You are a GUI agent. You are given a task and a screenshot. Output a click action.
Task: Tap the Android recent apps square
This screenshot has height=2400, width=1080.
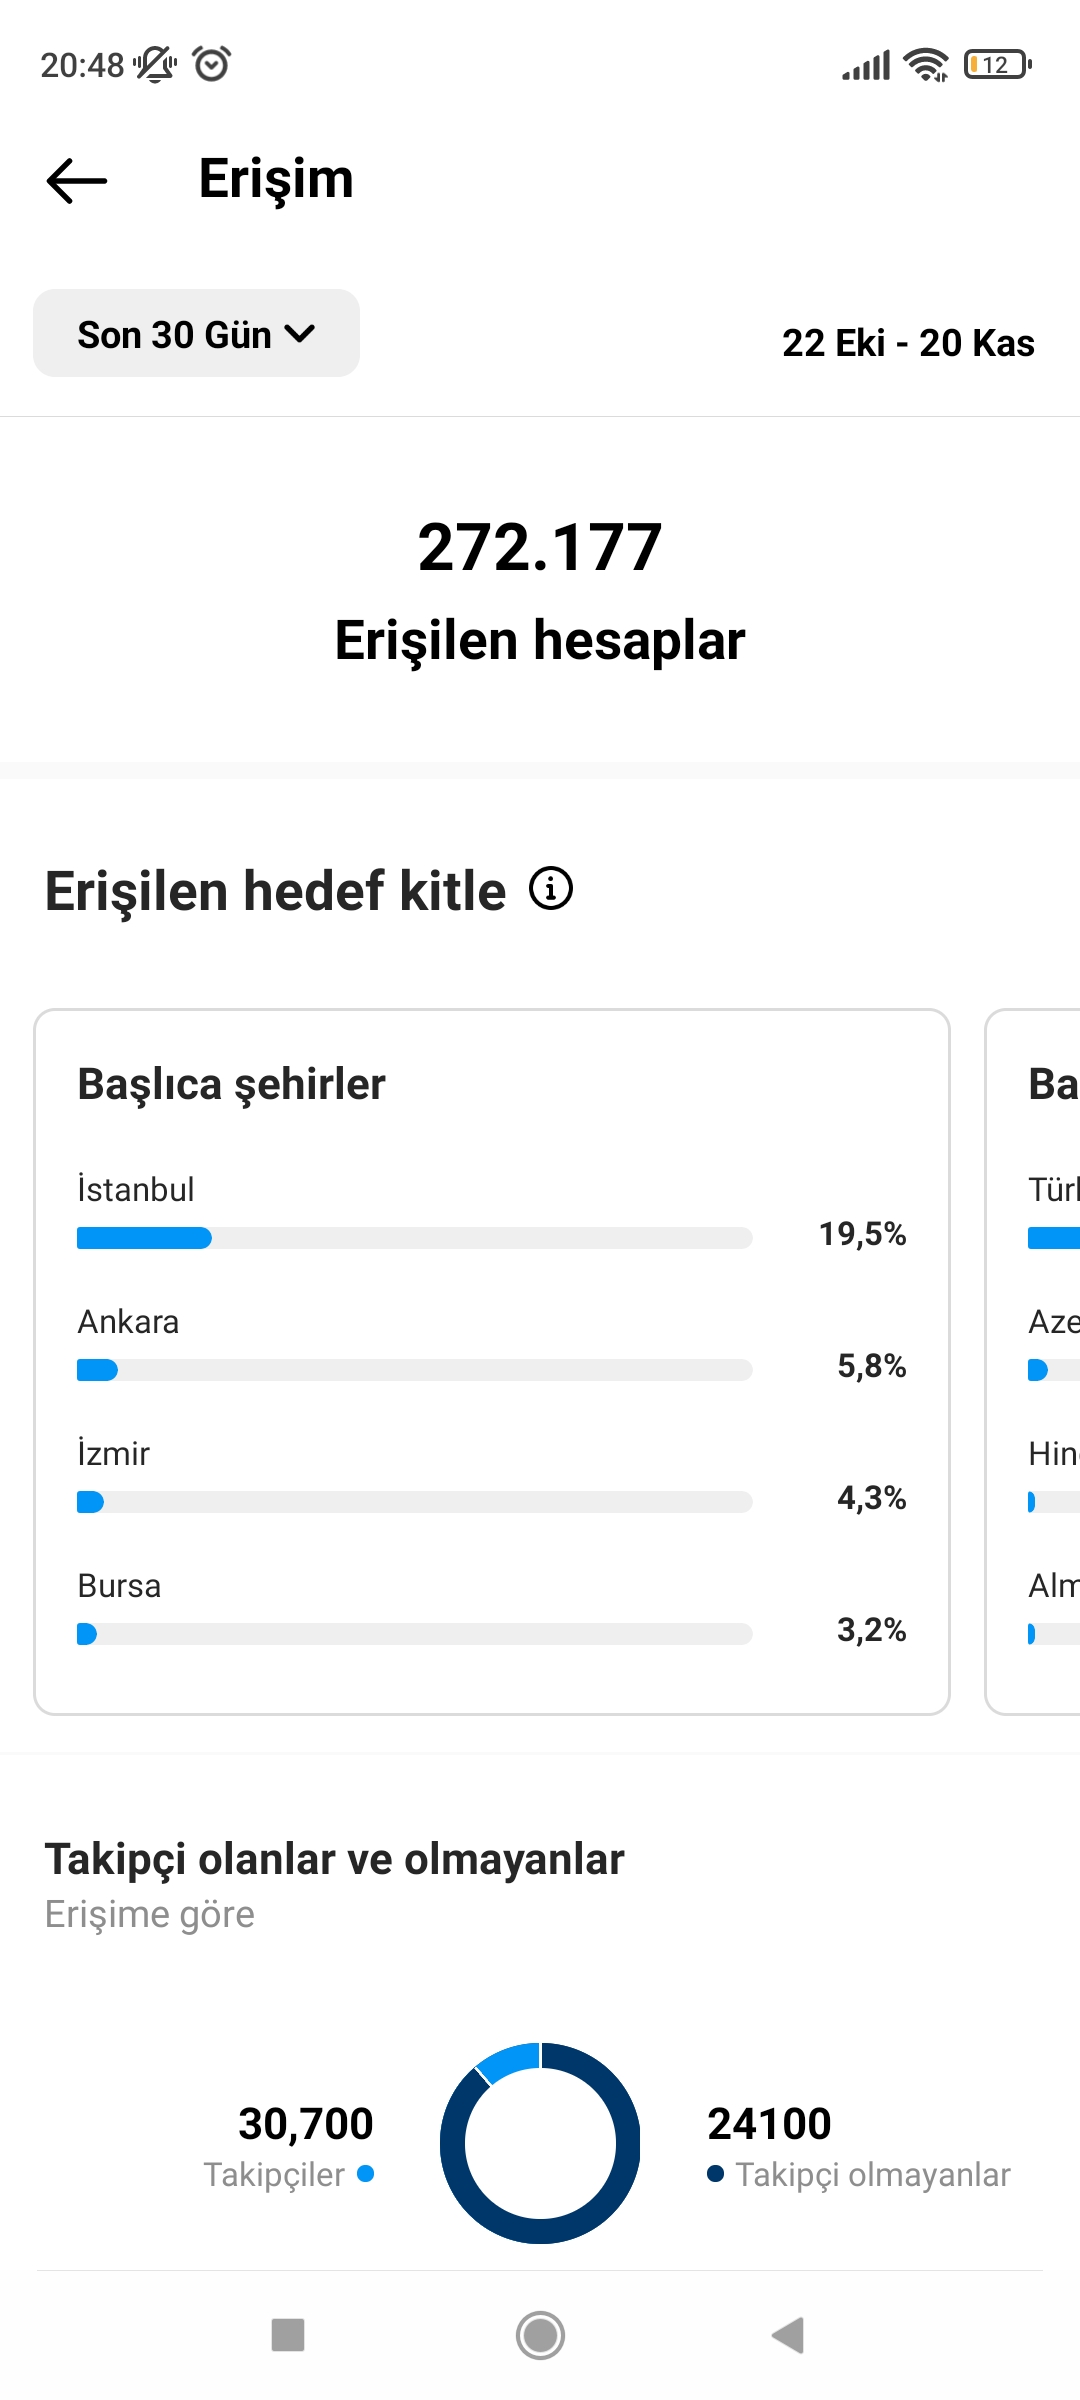(x=288, y=2336)
